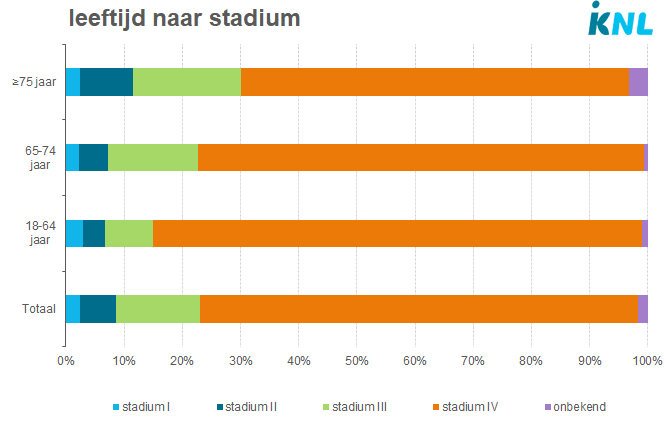This screenshot has height=423, width=669.
Task: Select the orange stadium IV segment for 65-74 jaar
Action: 420,157
